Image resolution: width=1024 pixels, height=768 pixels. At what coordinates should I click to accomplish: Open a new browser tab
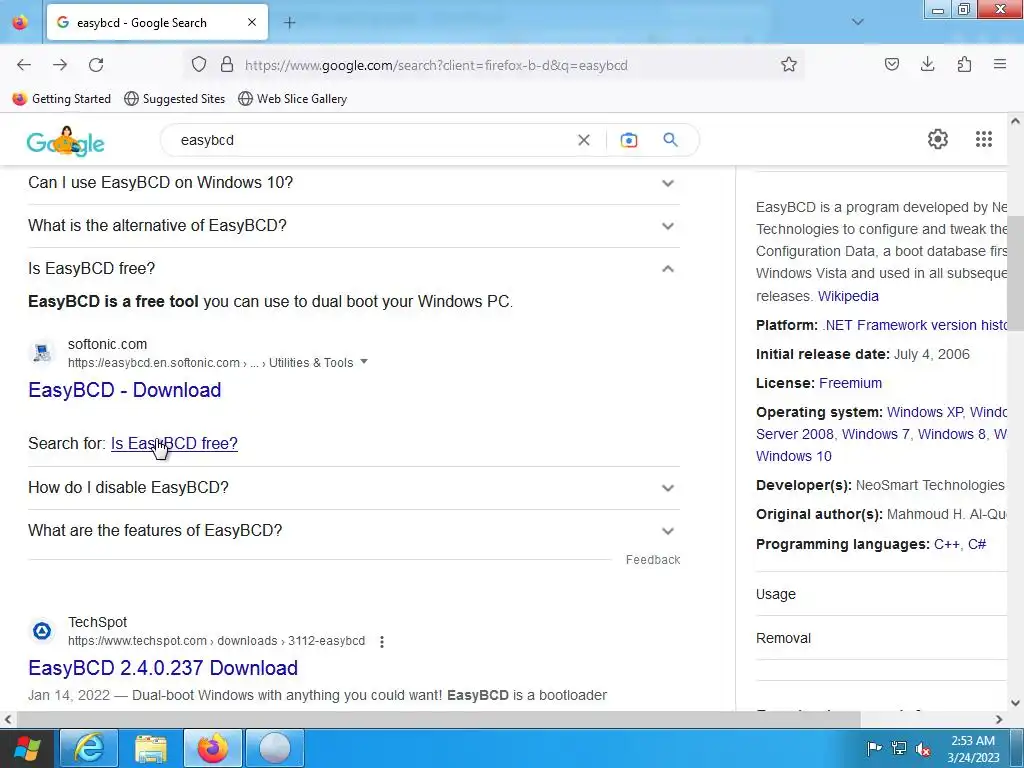[290, 23]
